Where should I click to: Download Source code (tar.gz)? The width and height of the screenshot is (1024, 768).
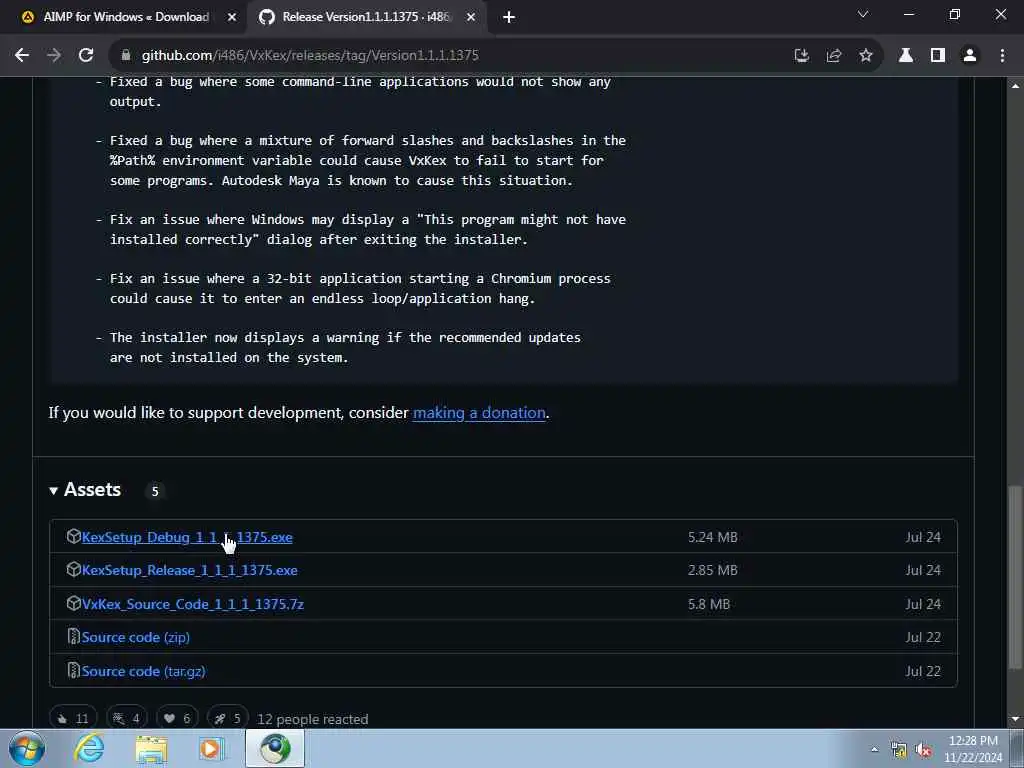click(x=144, y=671)
